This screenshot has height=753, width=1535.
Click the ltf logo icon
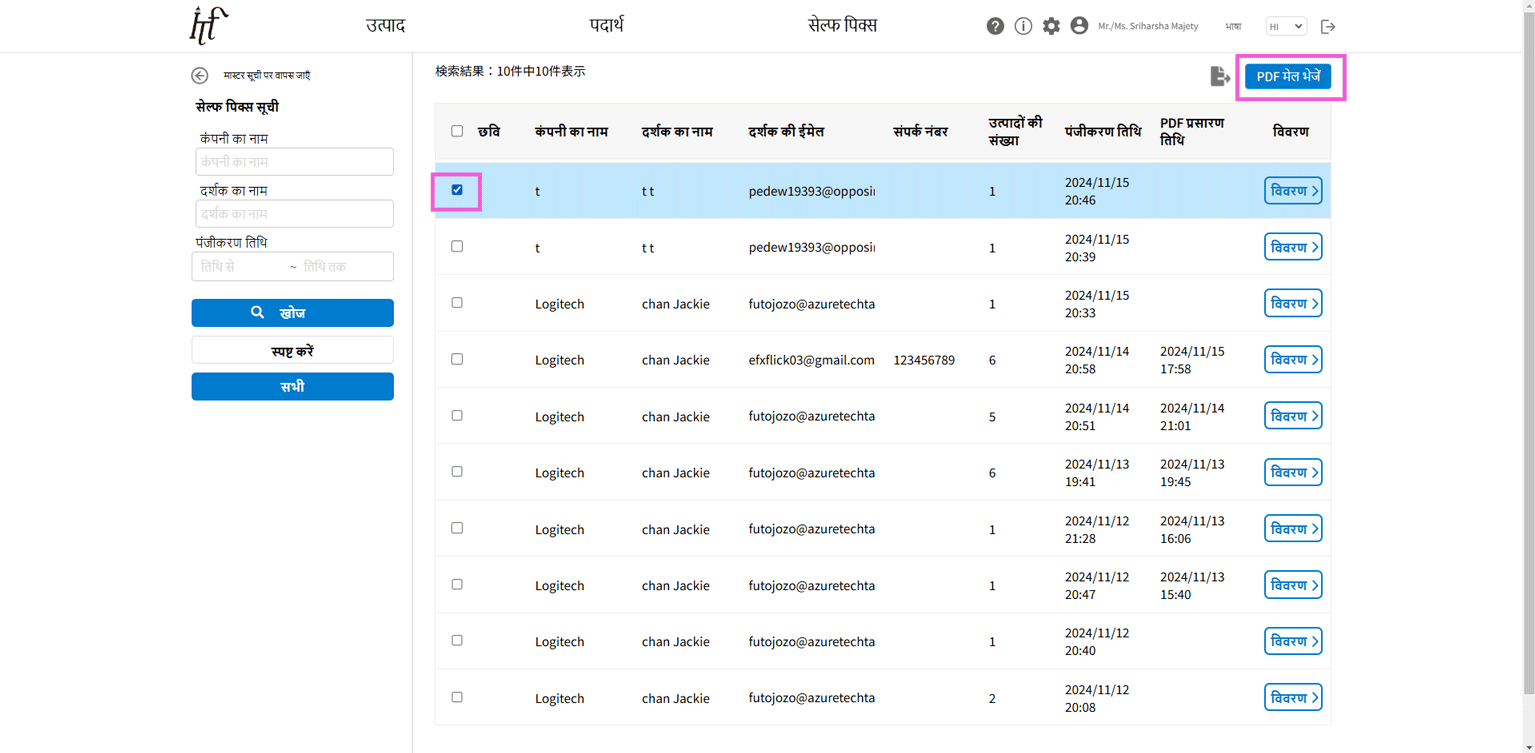click(209, 25)
